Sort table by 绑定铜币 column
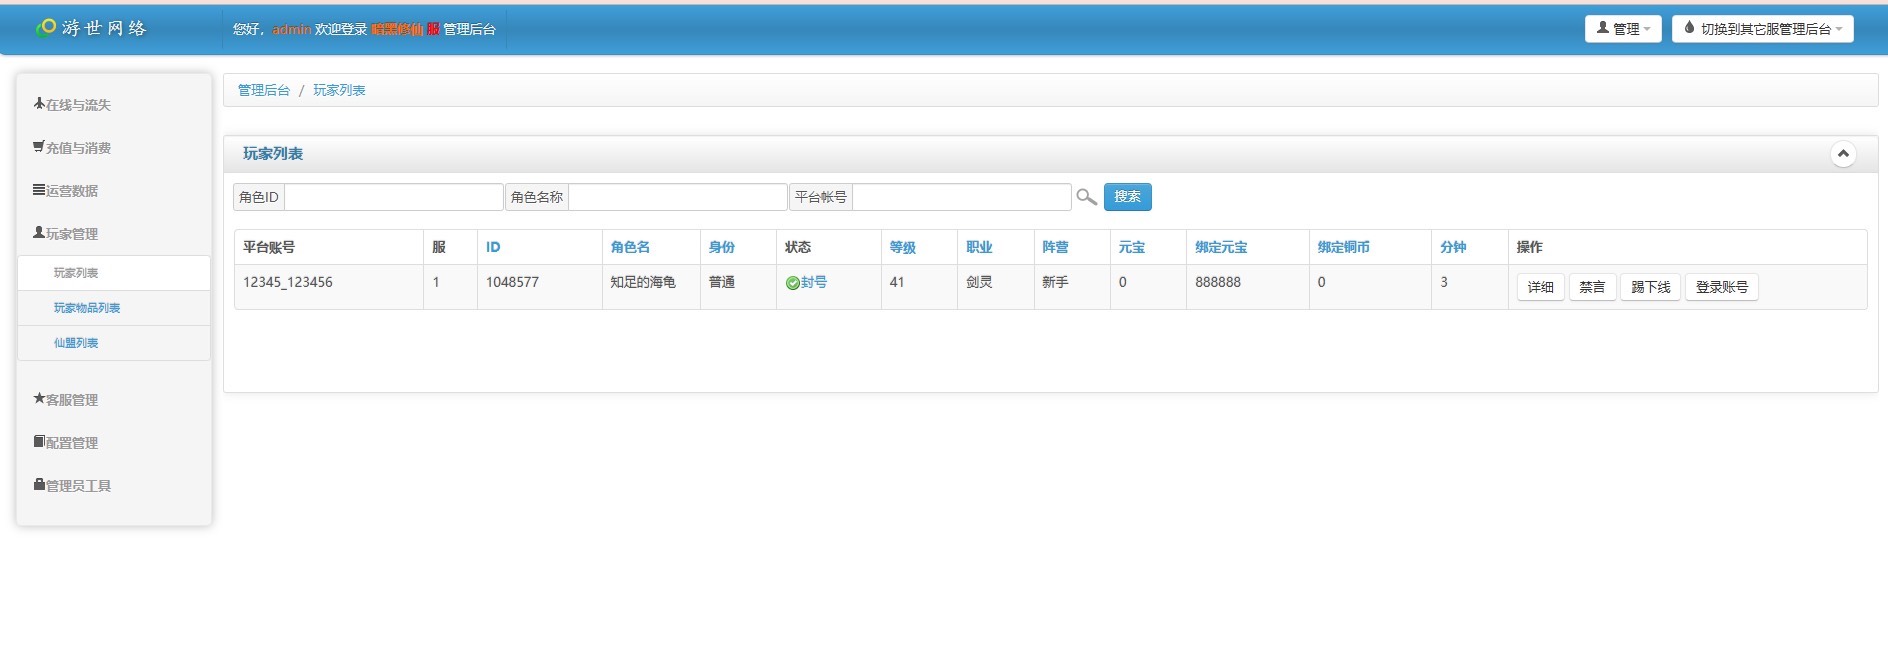Viewport: 1888px width, 656px height. [x=1343, y=247]
